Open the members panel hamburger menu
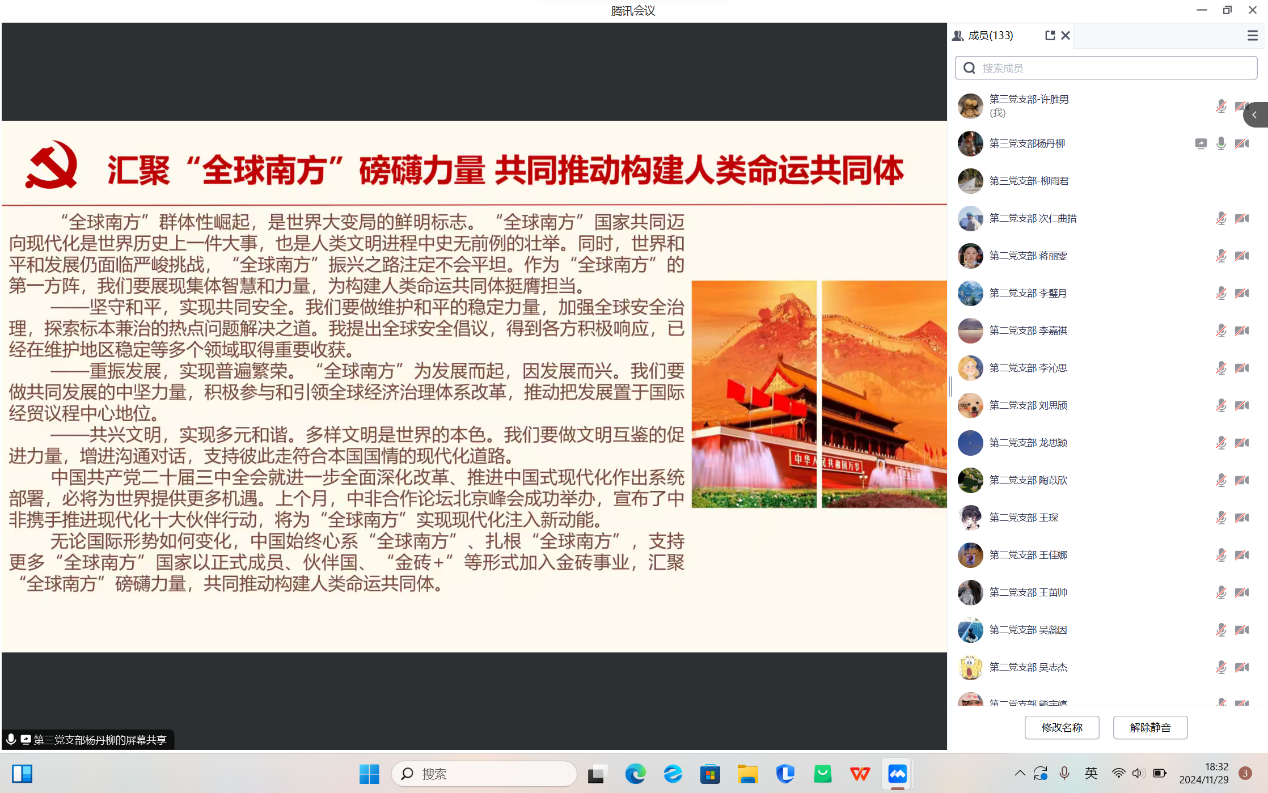 (1252, 35)
